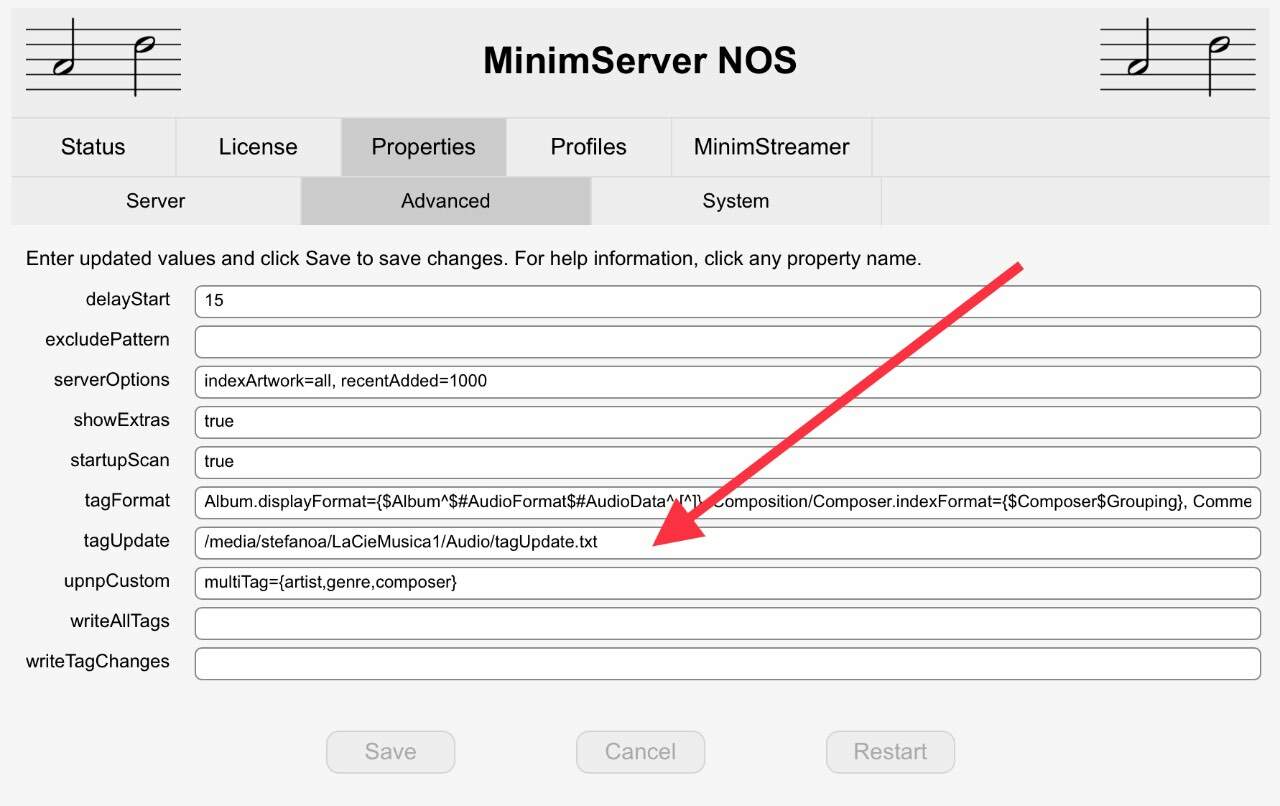
Task: Select the Properties tab
Action: (424, 147)
